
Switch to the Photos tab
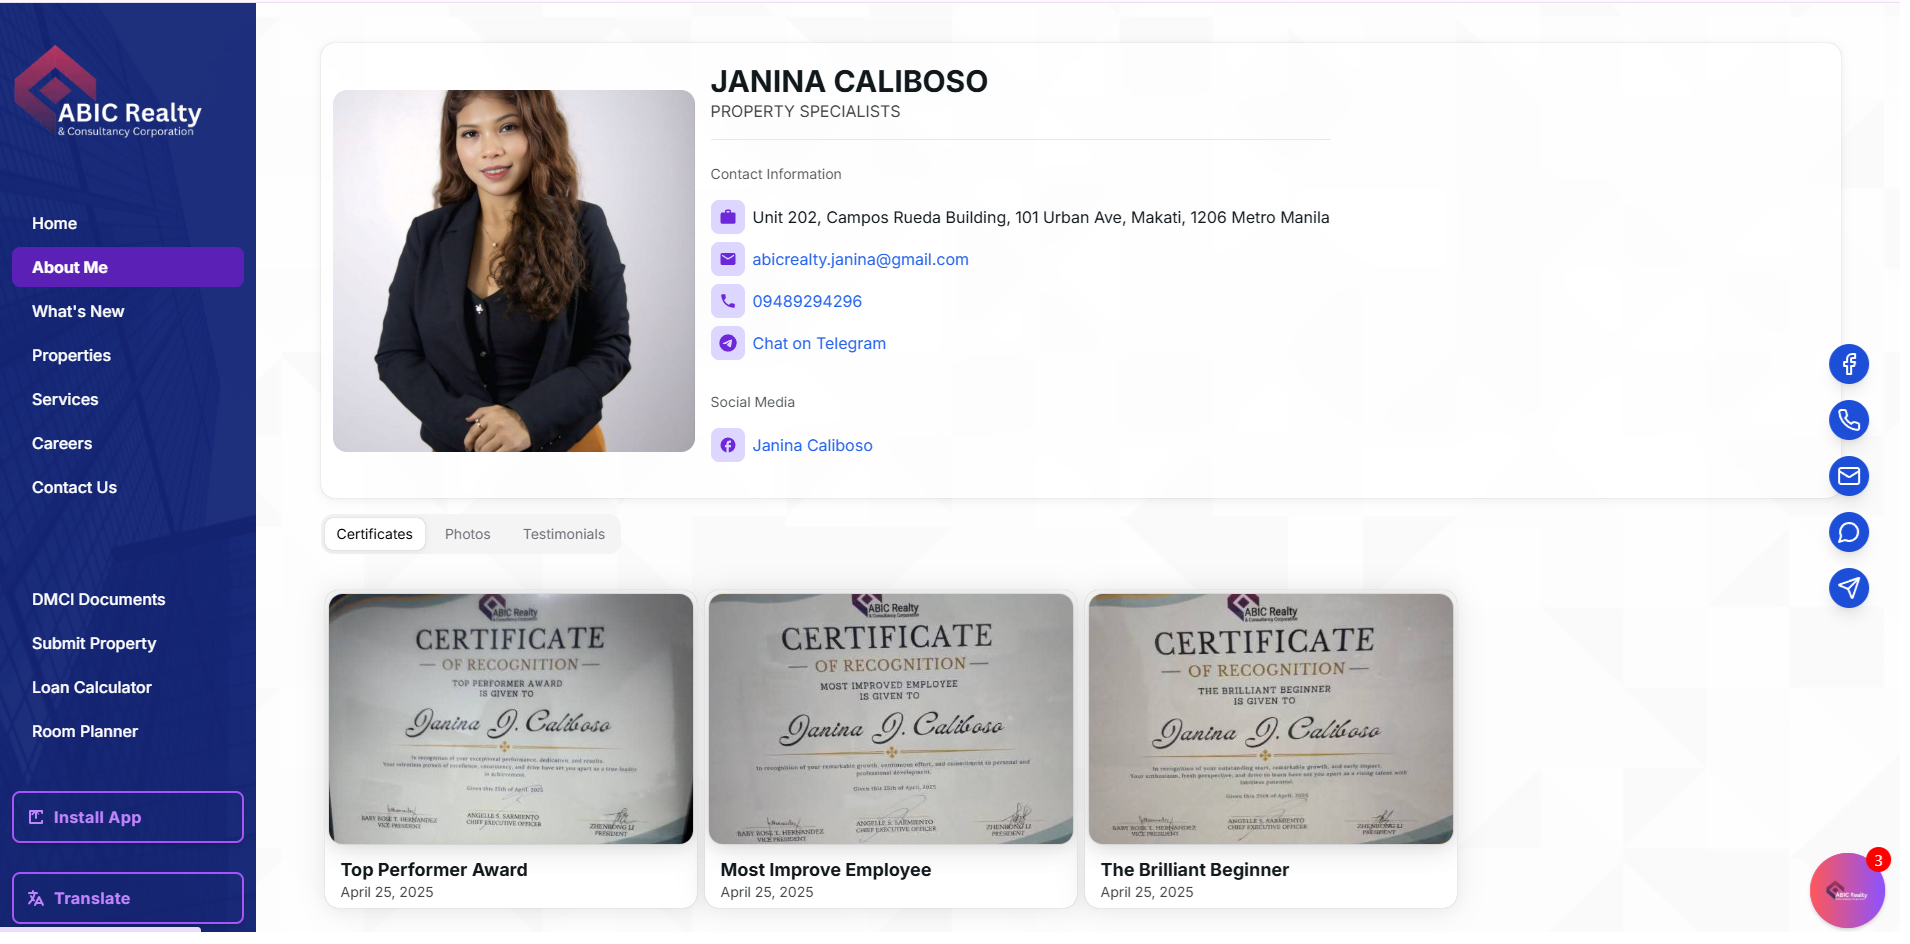[467, 534]
